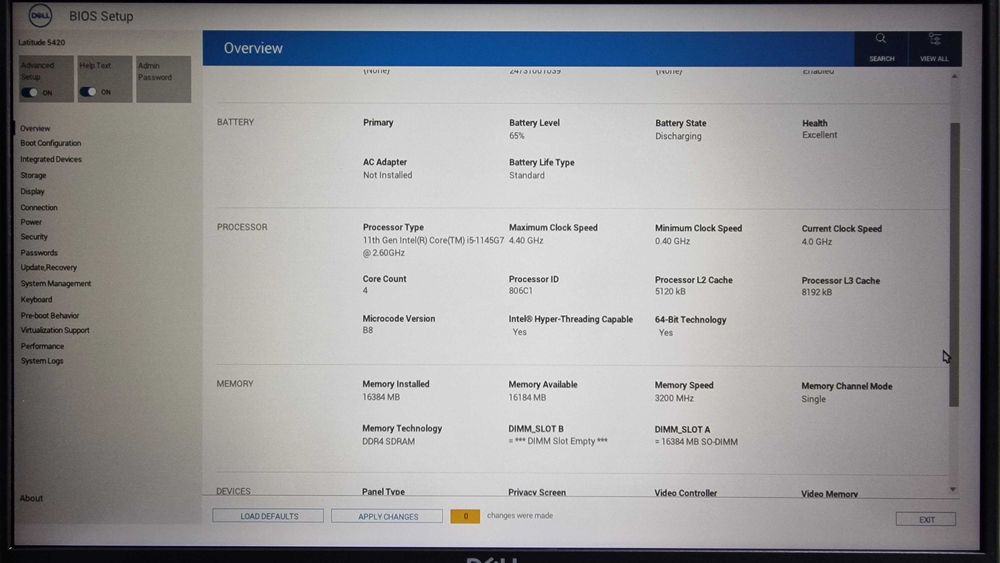Image resolution: width=1000 pixels, height=563 pixels.
Task: Open Boot Configuration section
Action: pyautogui.click(x=50, y=143)
